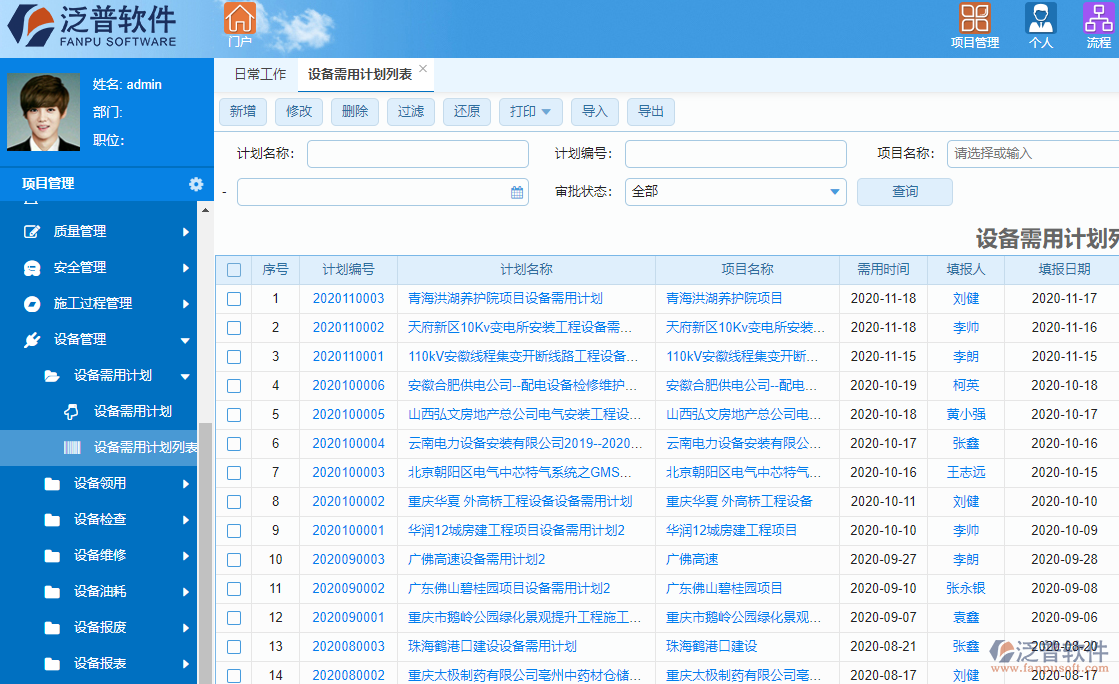The height and width of the screenshot is (684, 1119).
Task: Switch to the 日常工作 tab
Action: pyautogui.click(x=258, y=73)
